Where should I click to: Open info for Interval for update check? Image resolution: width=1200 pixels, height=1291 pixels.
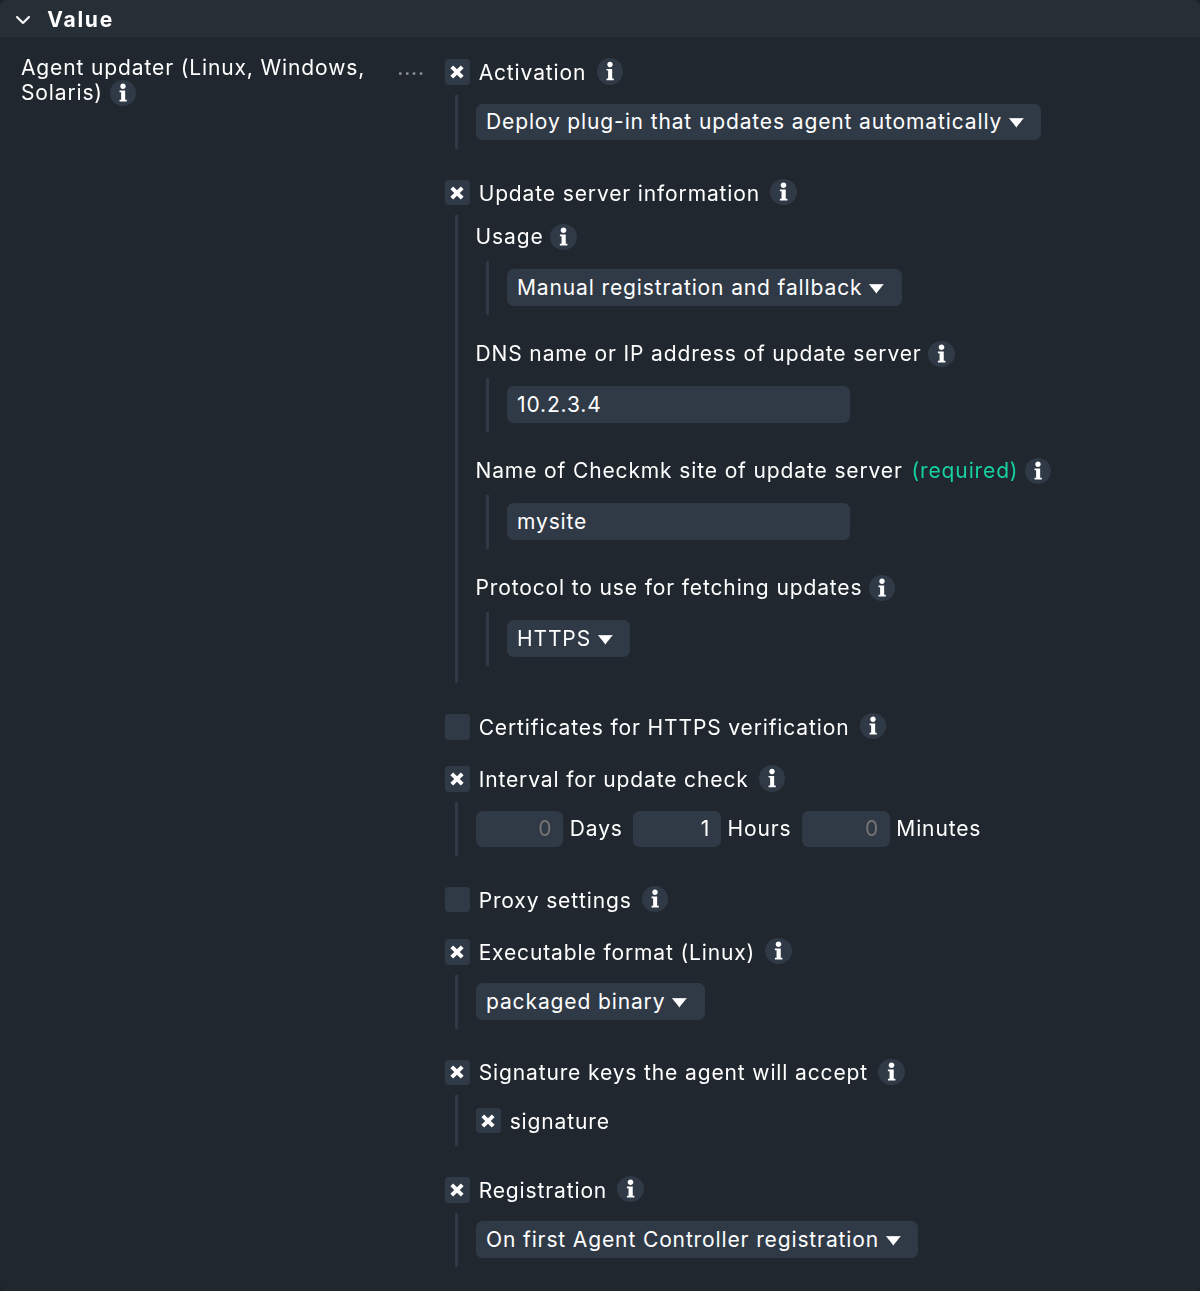click(x=771, y=779)
